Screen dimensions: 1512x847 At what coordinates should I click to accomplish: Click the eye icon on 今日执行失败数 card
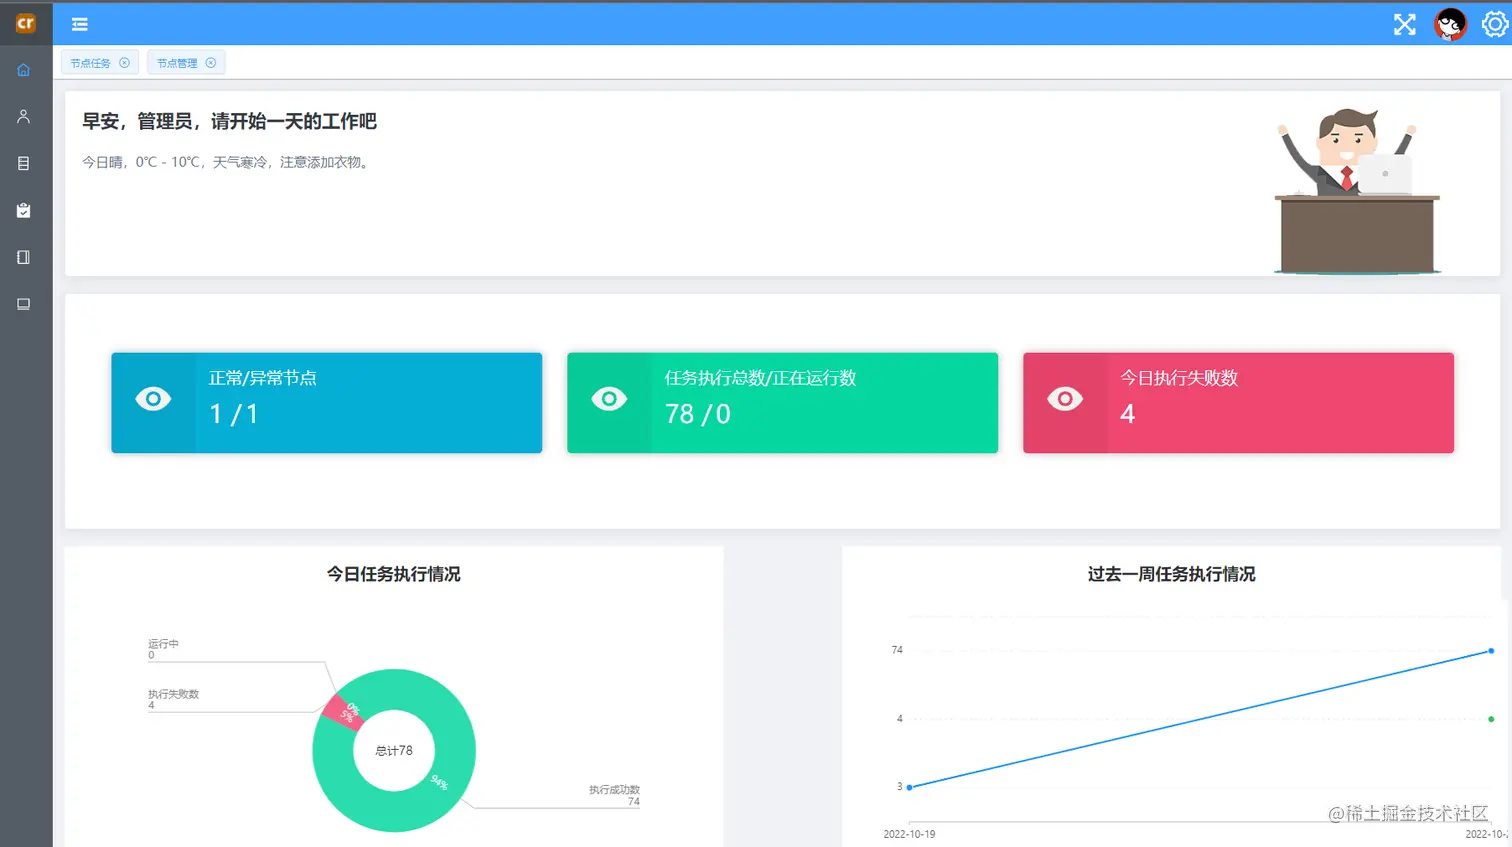(1063, 398)
